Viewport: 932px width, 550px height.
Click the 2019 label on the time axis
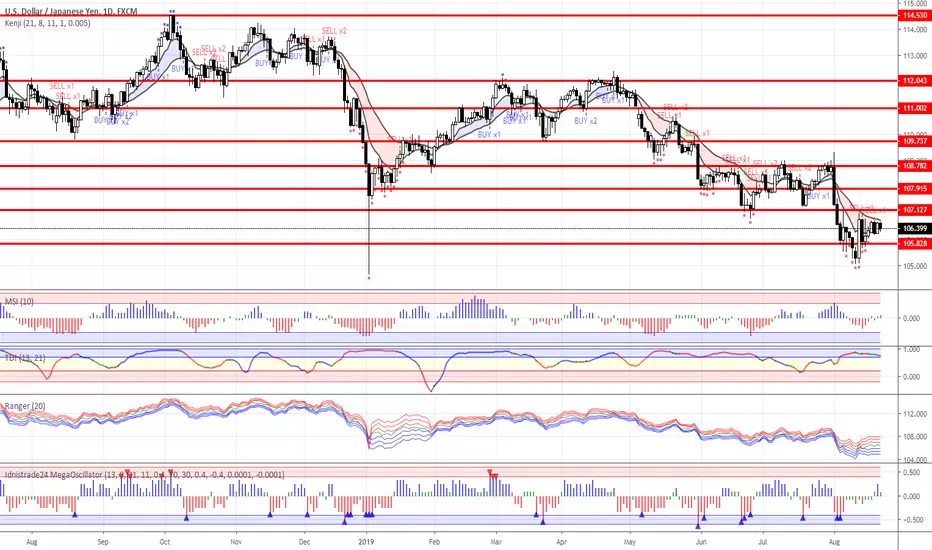tap(367, 542)
